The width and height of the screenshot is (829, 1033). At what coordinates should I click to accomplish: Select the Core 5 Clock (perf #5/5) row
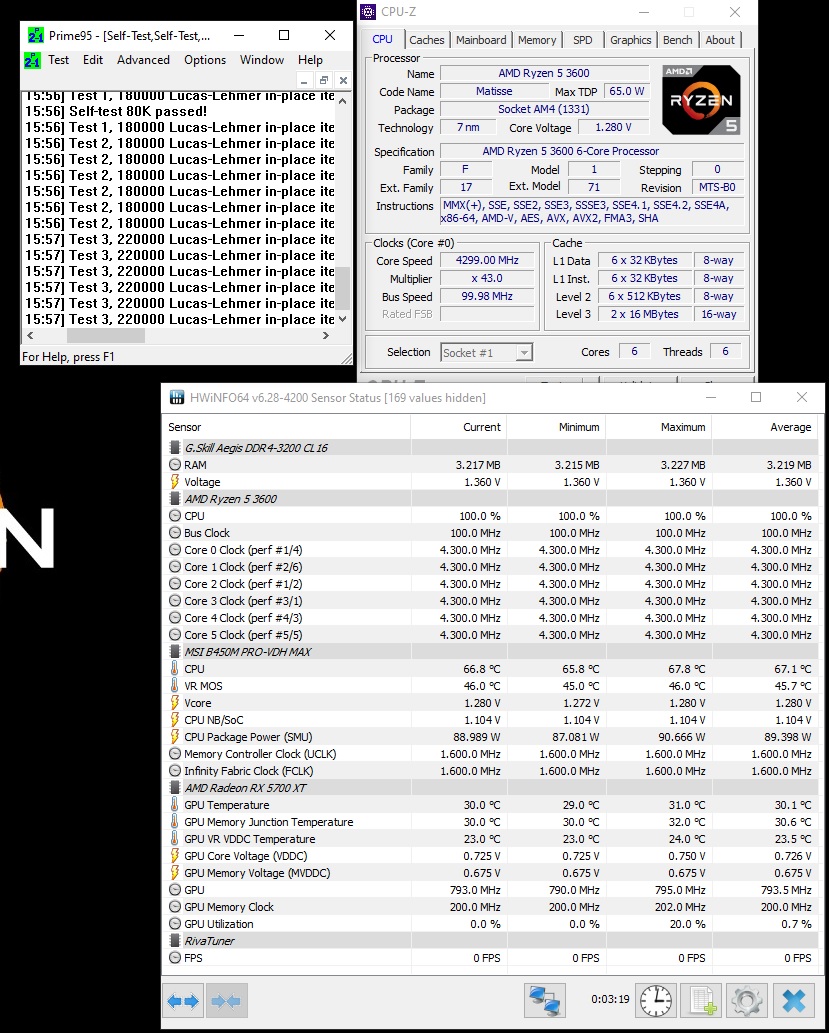coord(490,635)
